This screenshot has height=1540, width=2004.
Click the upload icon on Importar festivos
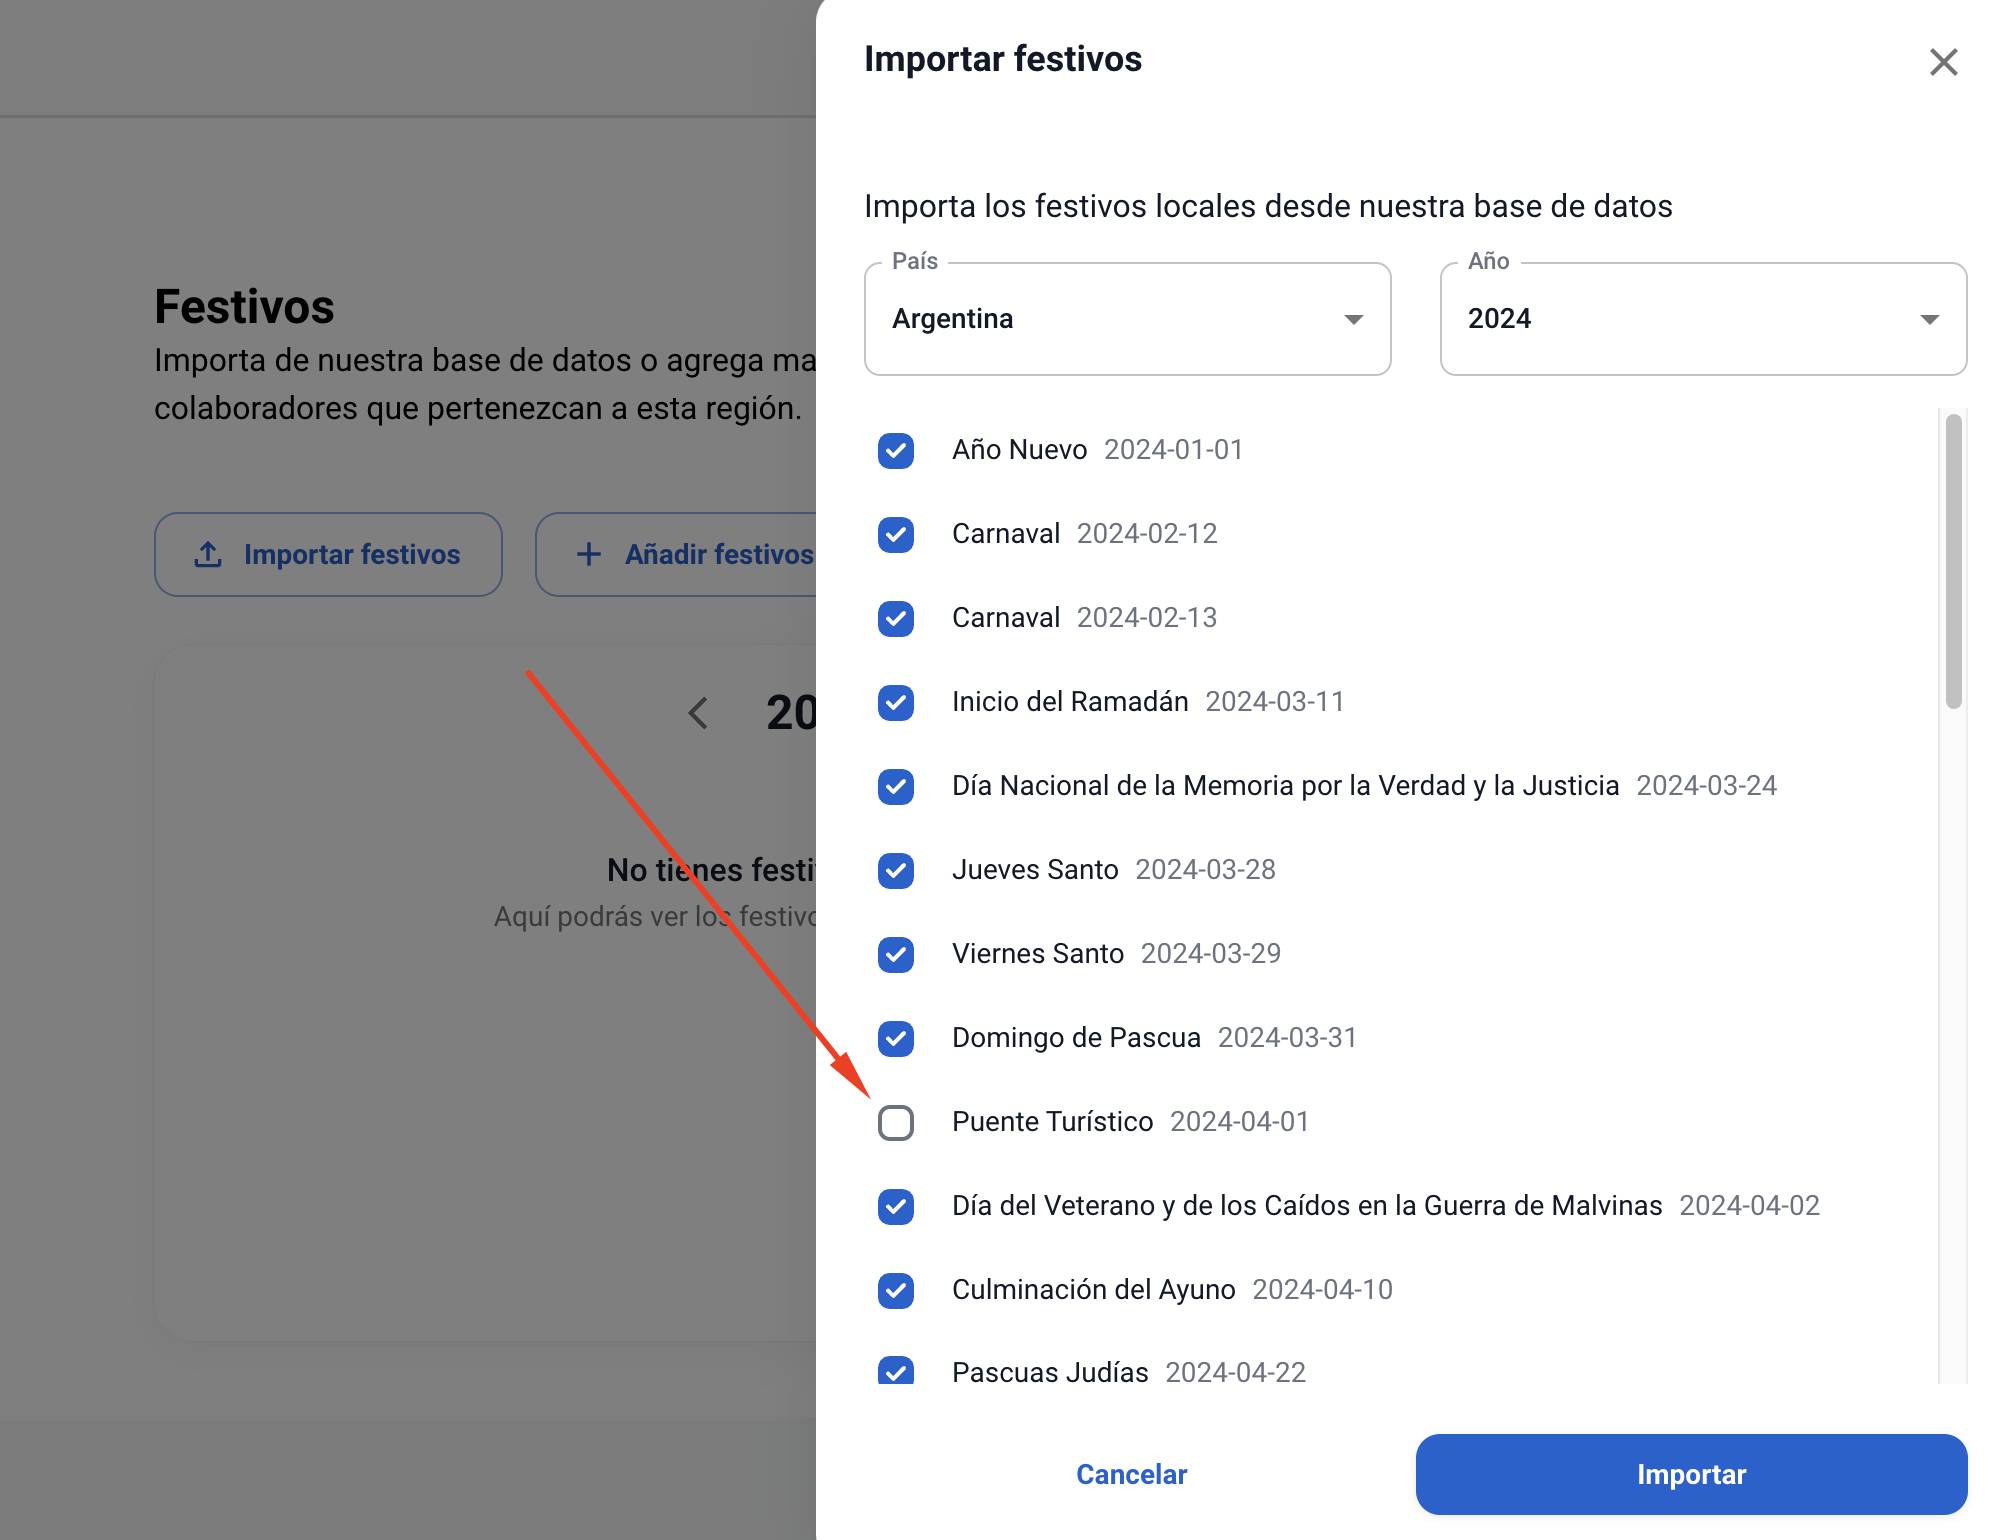click(208, 554)
